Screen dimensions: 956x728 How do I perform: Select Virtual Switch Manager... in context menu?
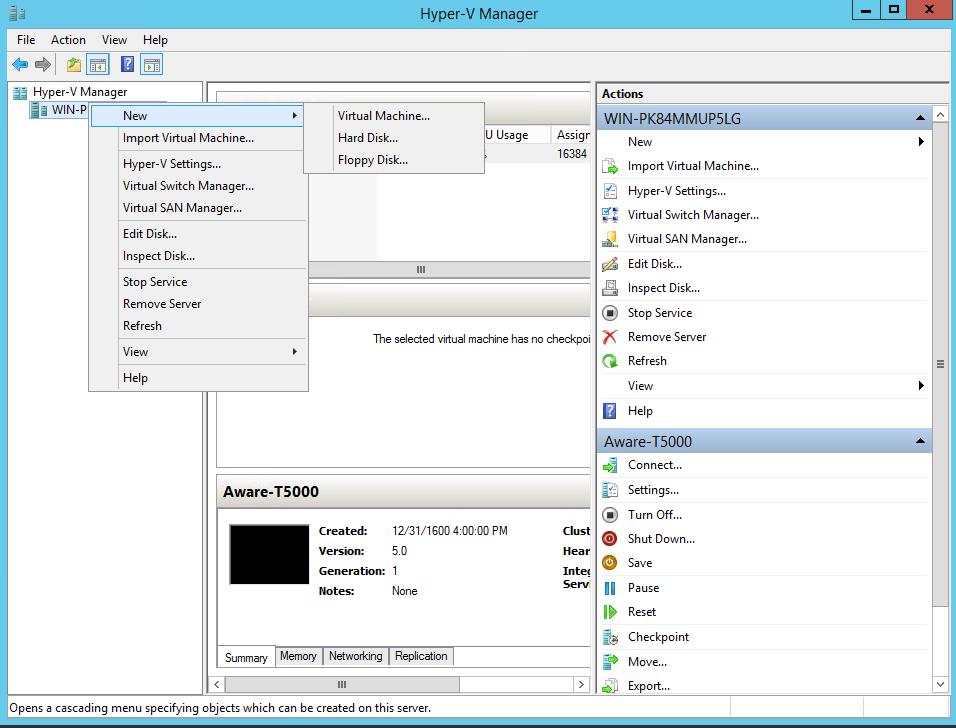point(199,186)
